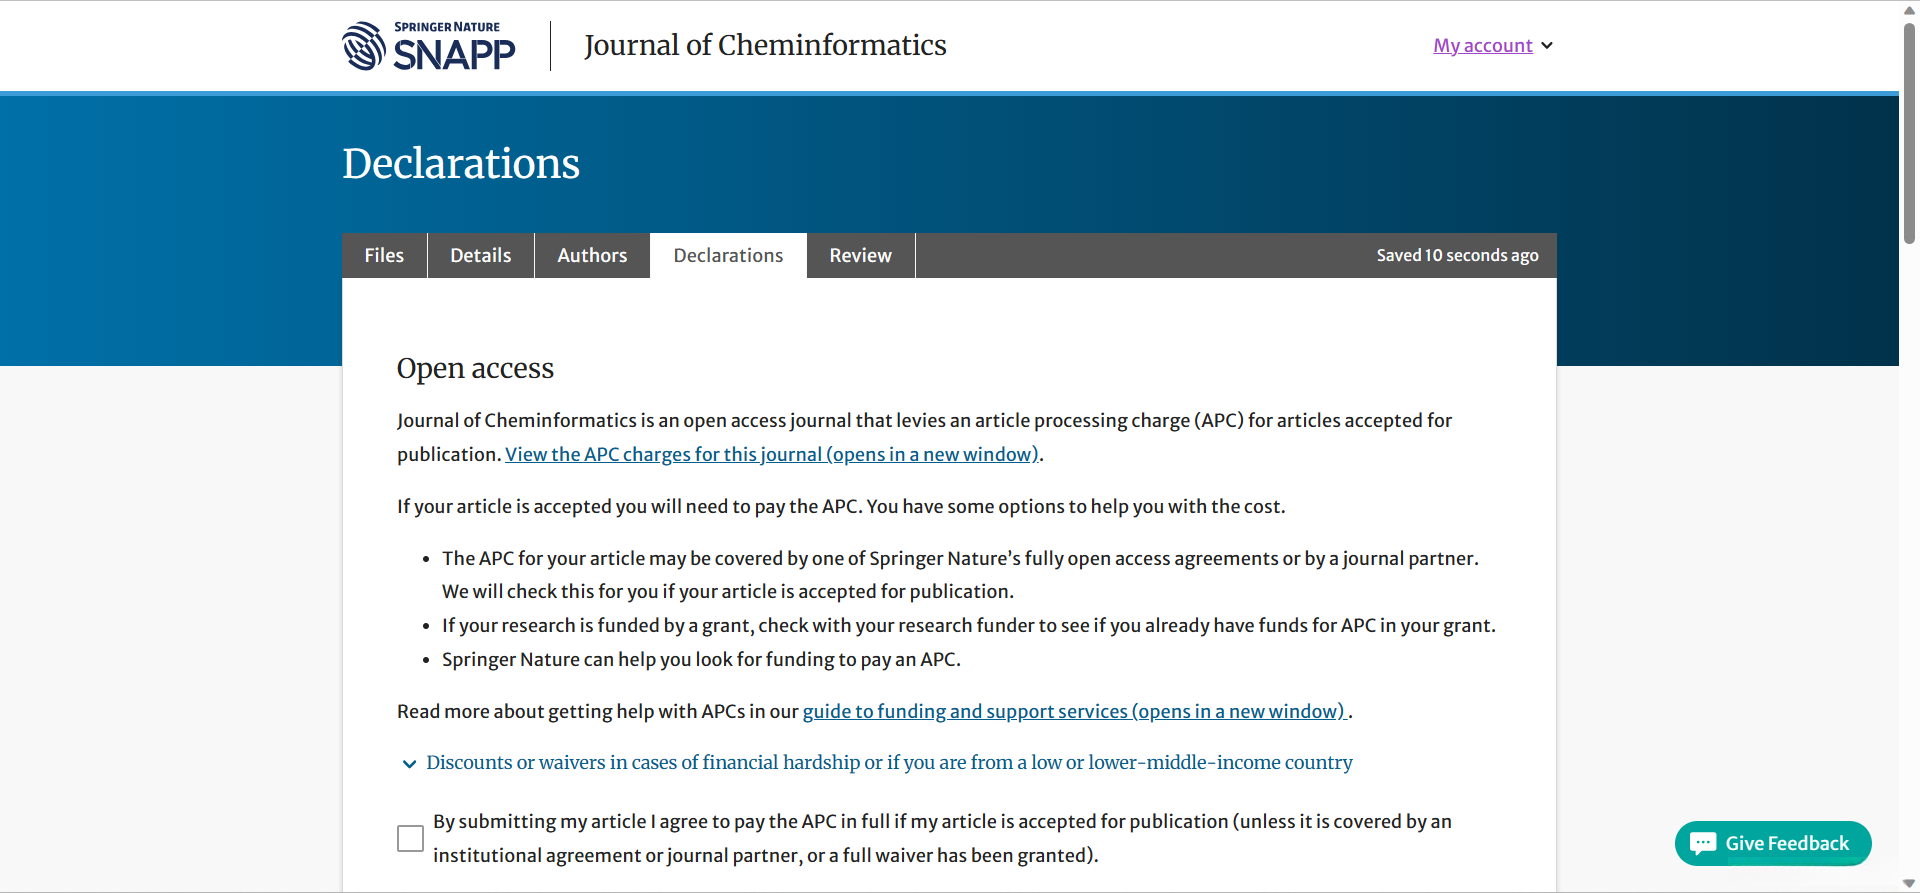Open the guide to funding and support services link

1073,712
